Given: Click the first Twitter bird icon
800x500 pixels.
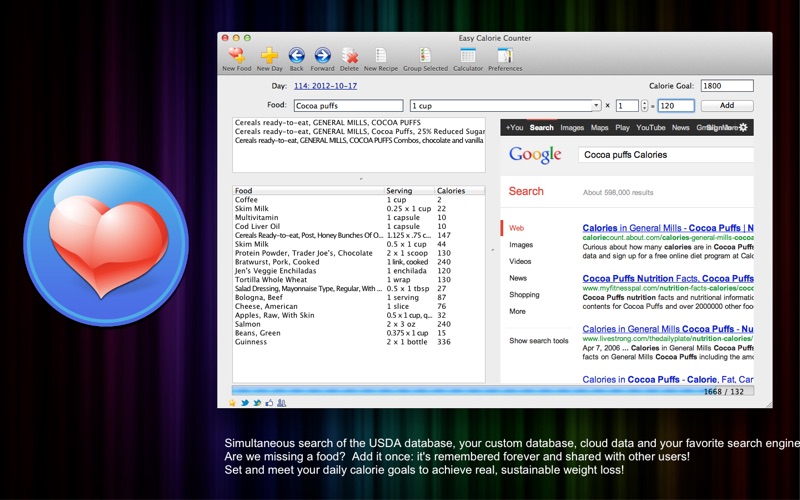Looking at the screenshot, I should pyautogui.click(x=245, y=403).
